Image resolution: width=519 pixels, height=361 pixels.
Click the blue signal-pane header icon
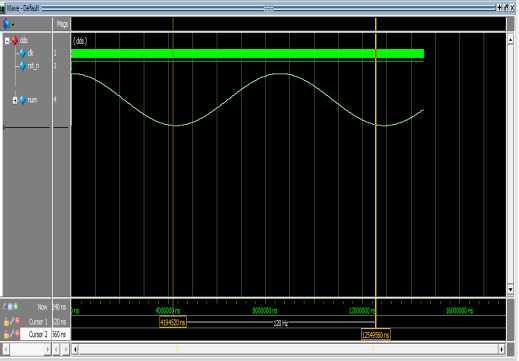[x=6, y=24]
